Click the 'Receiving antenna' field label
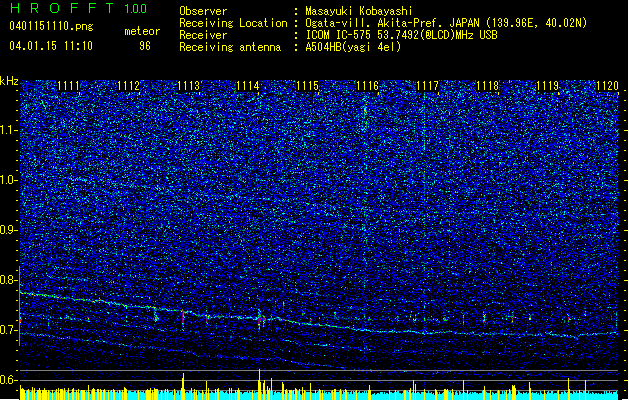 click(230, 47)
